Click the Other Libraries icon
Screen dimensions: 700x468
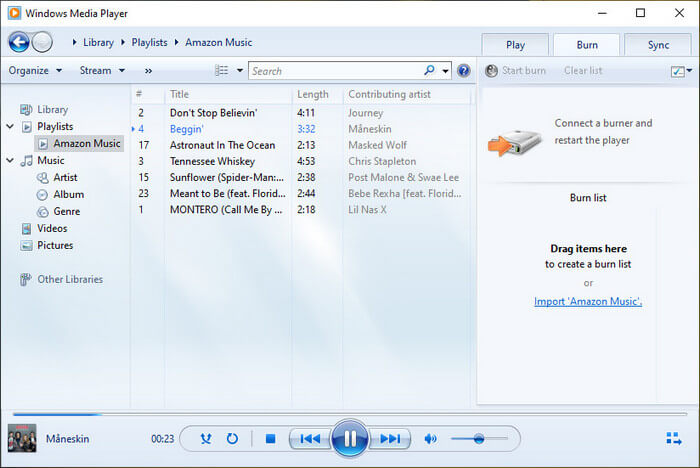pyautogui.click(x=26, y=280)
